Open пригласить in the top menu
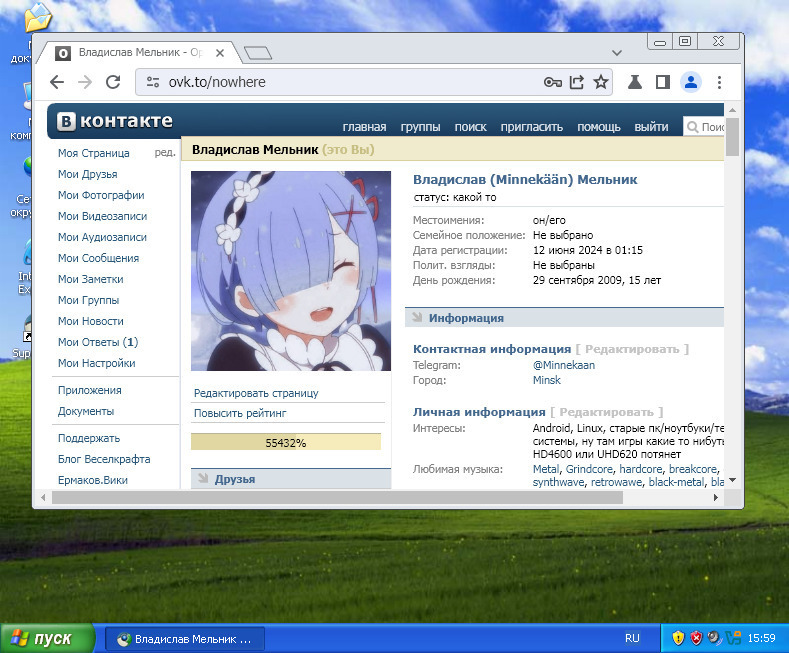The image size is (789, 653). [x=531, y=127]
